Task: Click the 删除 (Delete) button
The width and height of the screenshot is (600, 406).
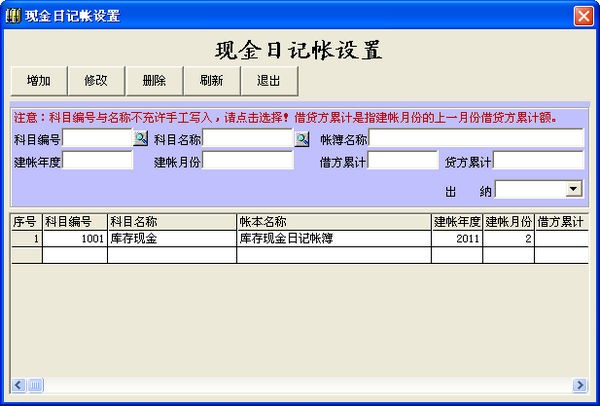Action: point(154,81)
